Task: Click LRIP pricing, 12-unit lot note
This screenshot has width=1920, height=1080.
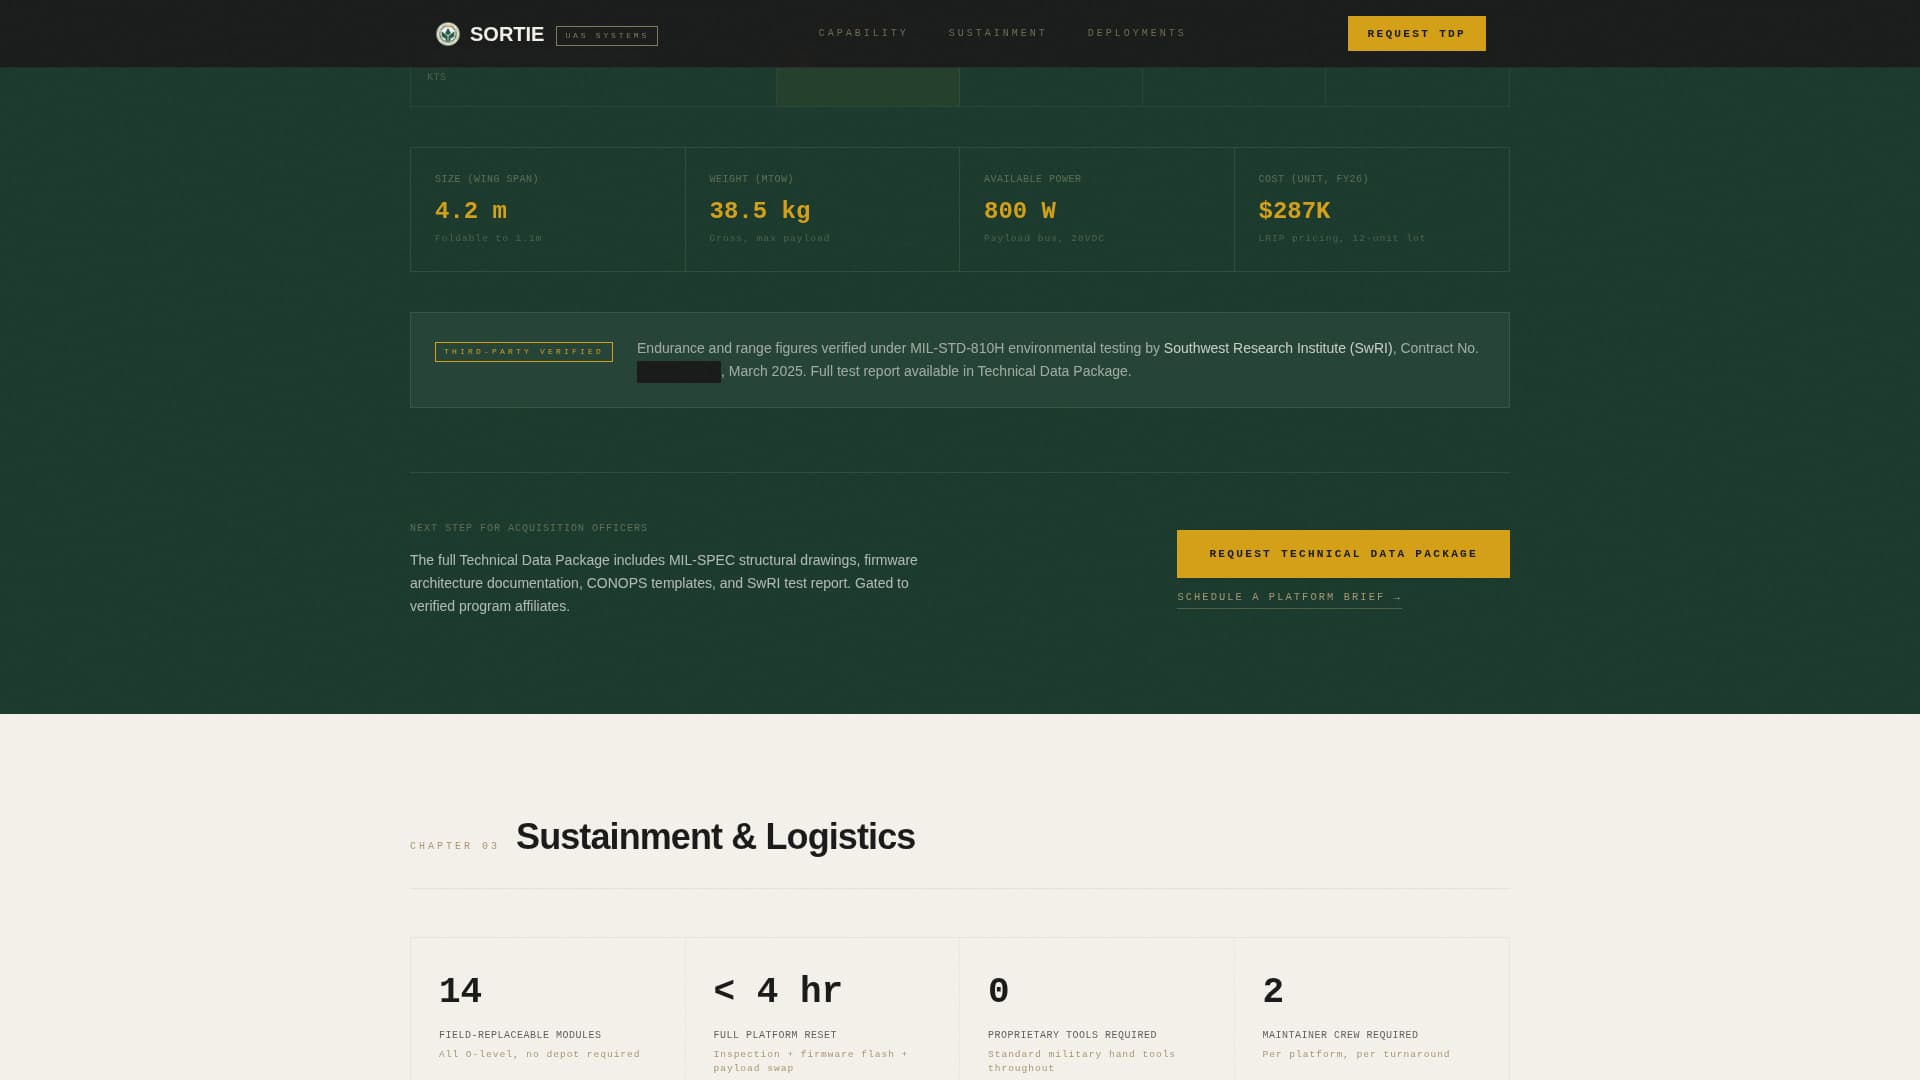Action: pyautogui.click(x=1342, y=238)
